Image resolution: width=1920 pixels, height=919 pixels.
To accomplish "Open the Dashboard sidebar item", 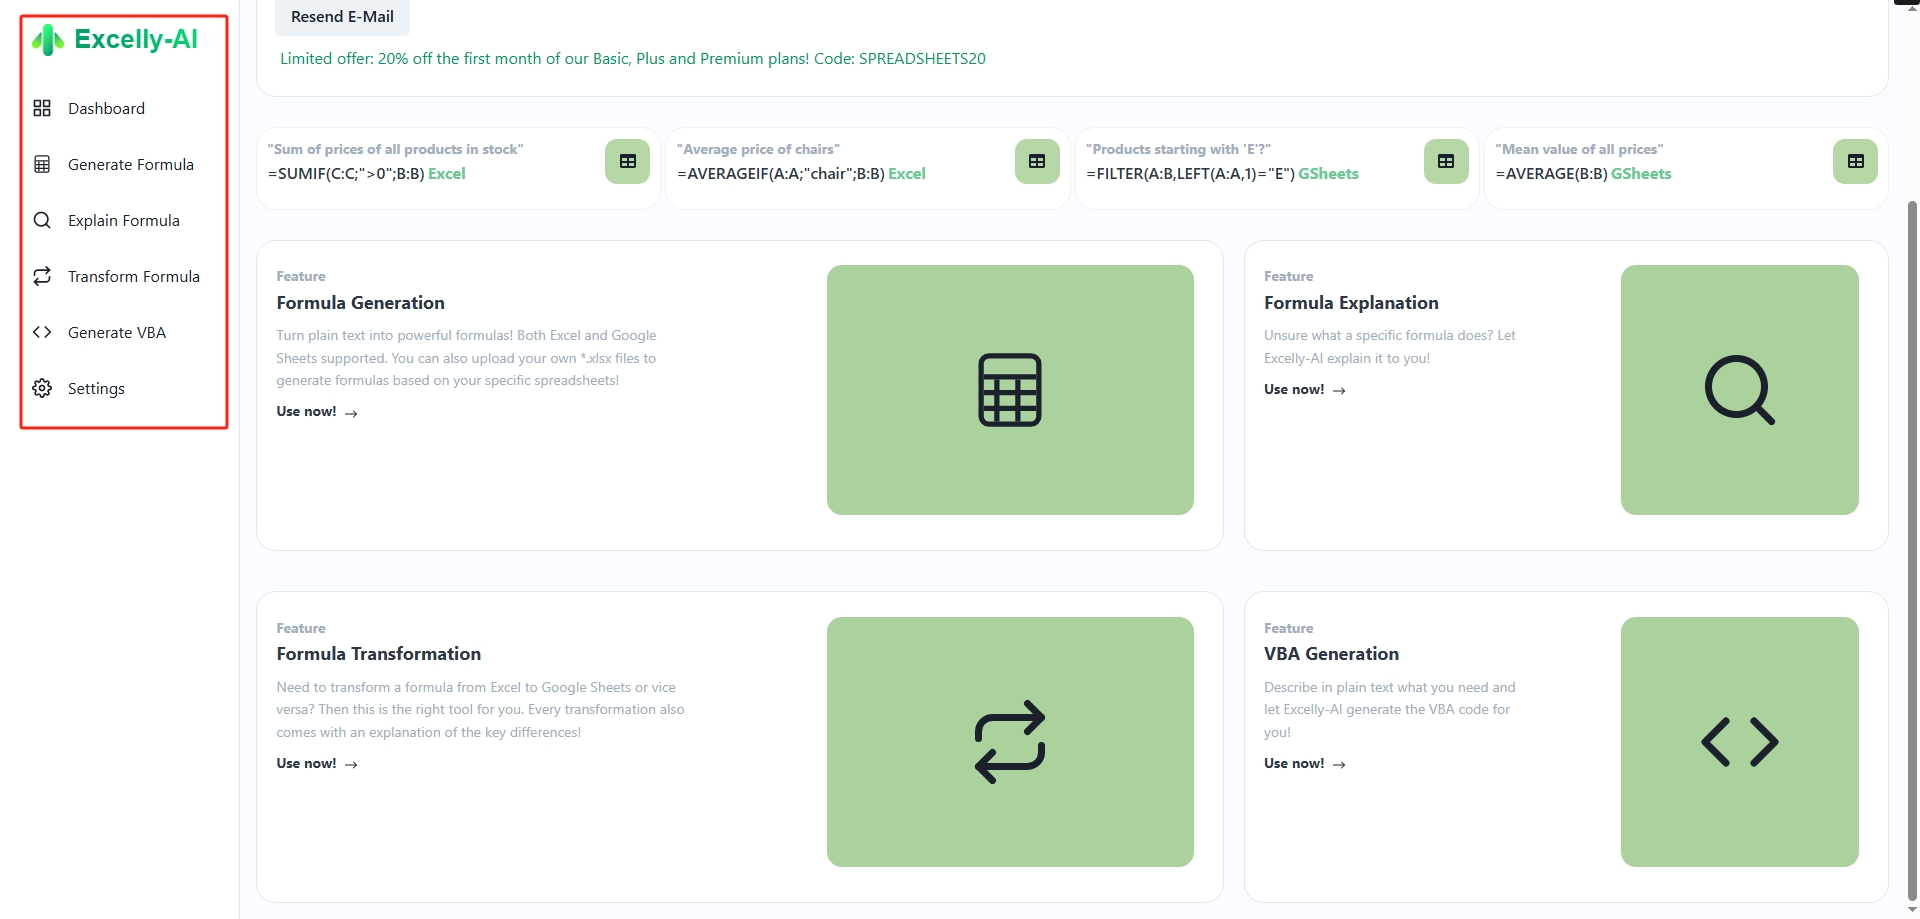I will click(106, 108).
